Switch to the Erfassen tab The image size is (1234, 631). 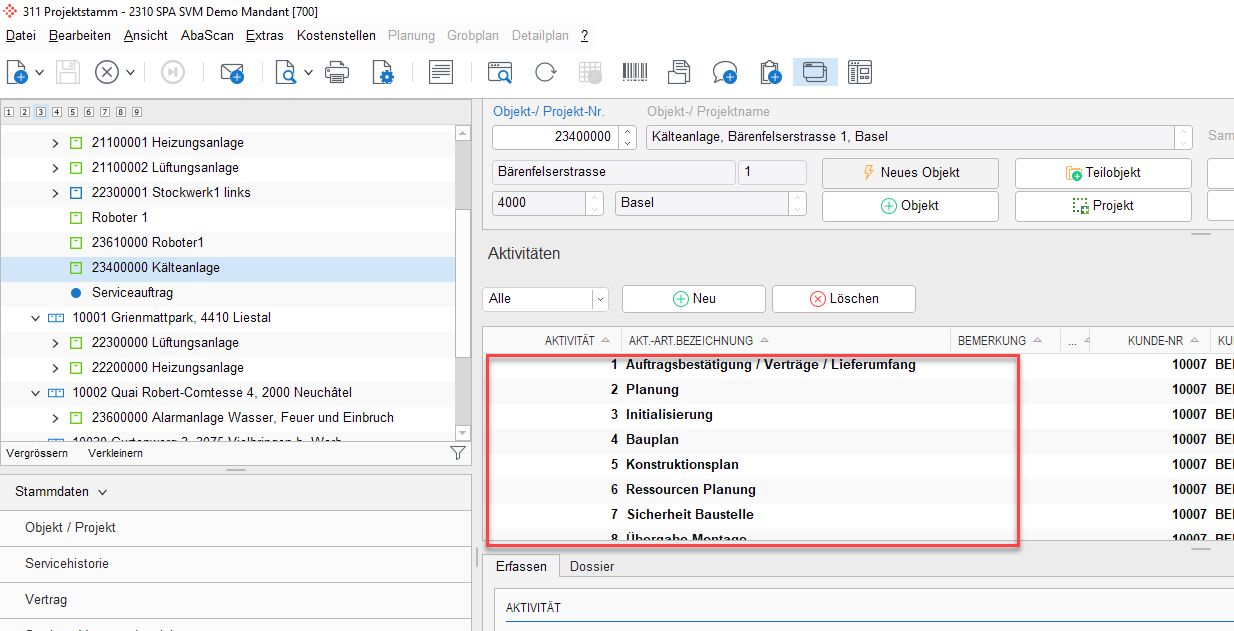[x=521, y=566]
